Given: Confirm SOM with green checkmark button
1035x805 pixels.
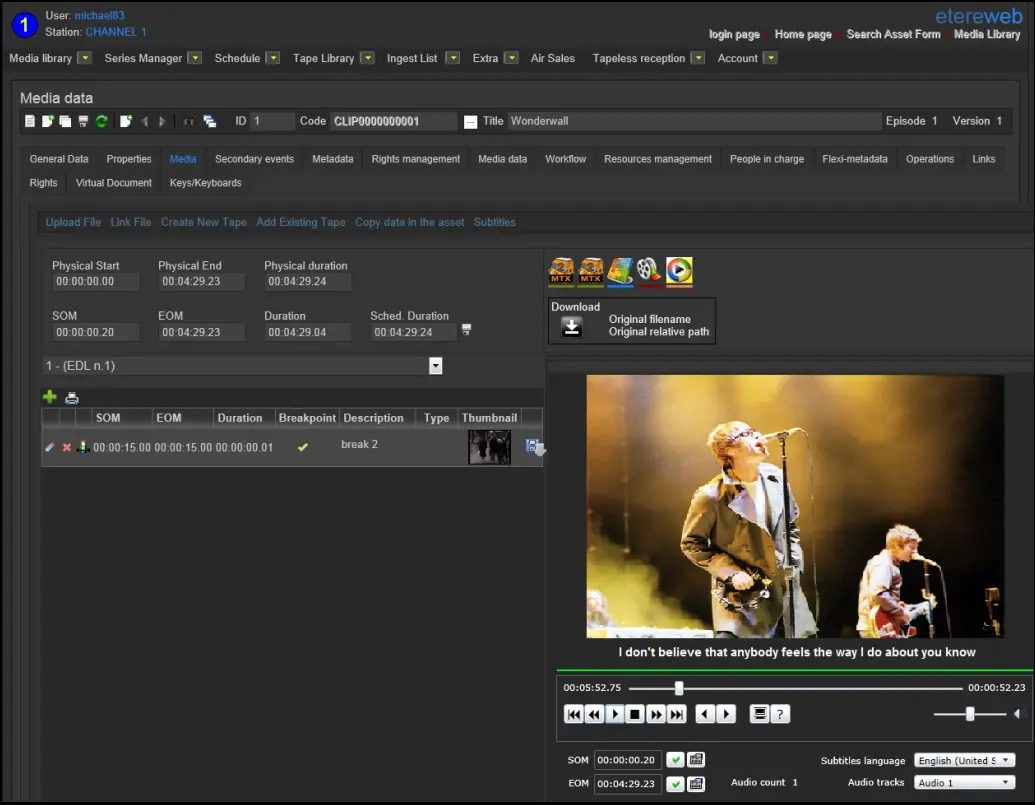Looking at the screenshot, I should click(x=675, y=760).
